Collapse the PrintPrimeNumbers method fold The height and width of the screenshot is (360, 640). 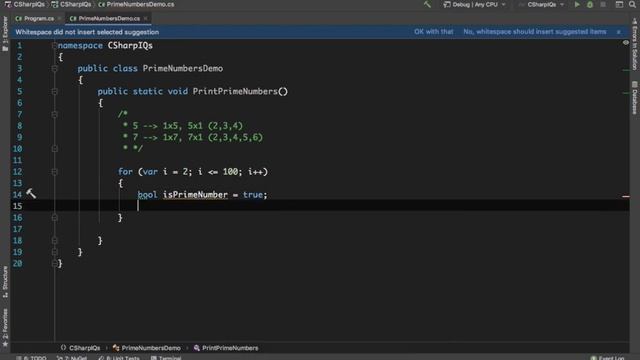coord(54,91)
